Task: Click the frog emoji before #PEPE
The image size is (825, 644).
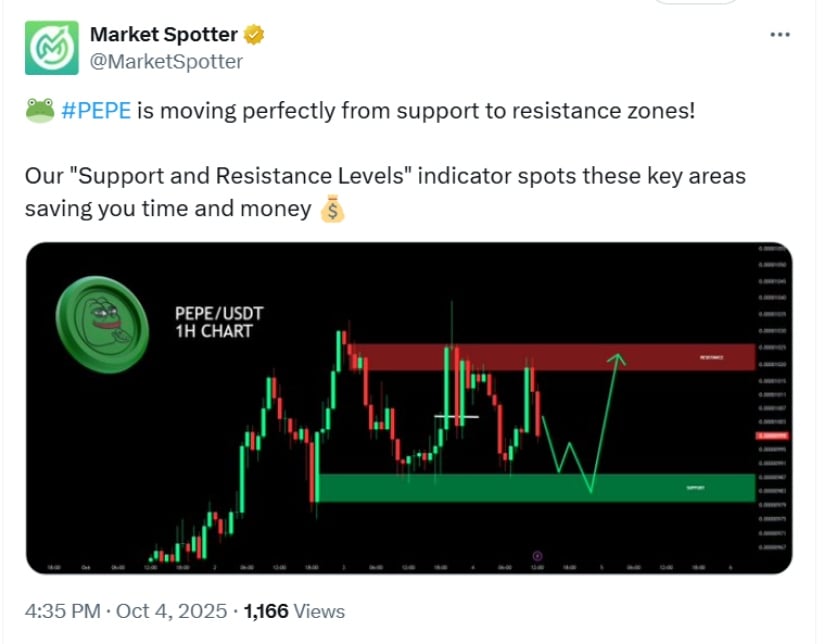Action: coord(40,111)
